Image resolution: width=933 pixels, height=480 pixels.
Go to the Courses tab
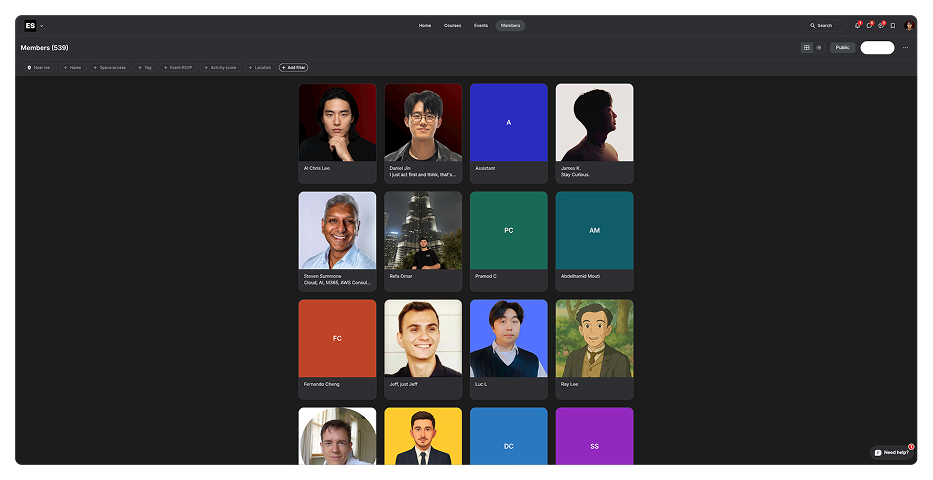click(452, 26)
